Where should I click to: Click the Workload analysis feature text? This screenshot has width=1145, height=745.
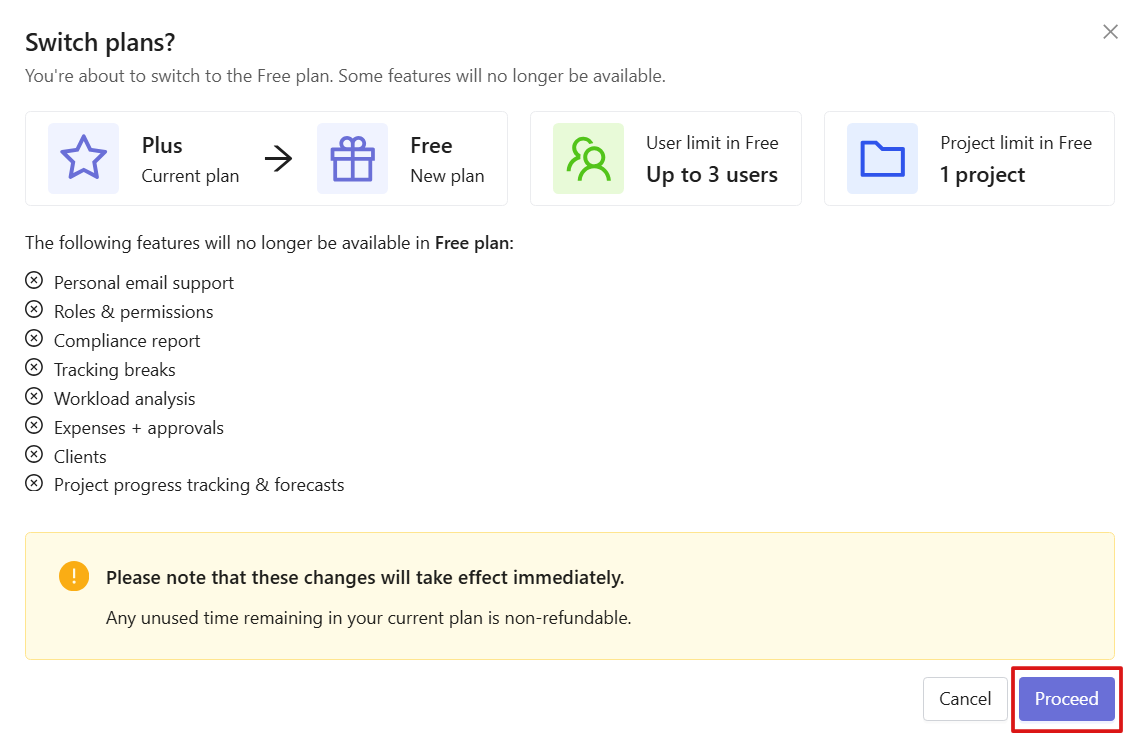pyautogui.click(x=125, y=399)
